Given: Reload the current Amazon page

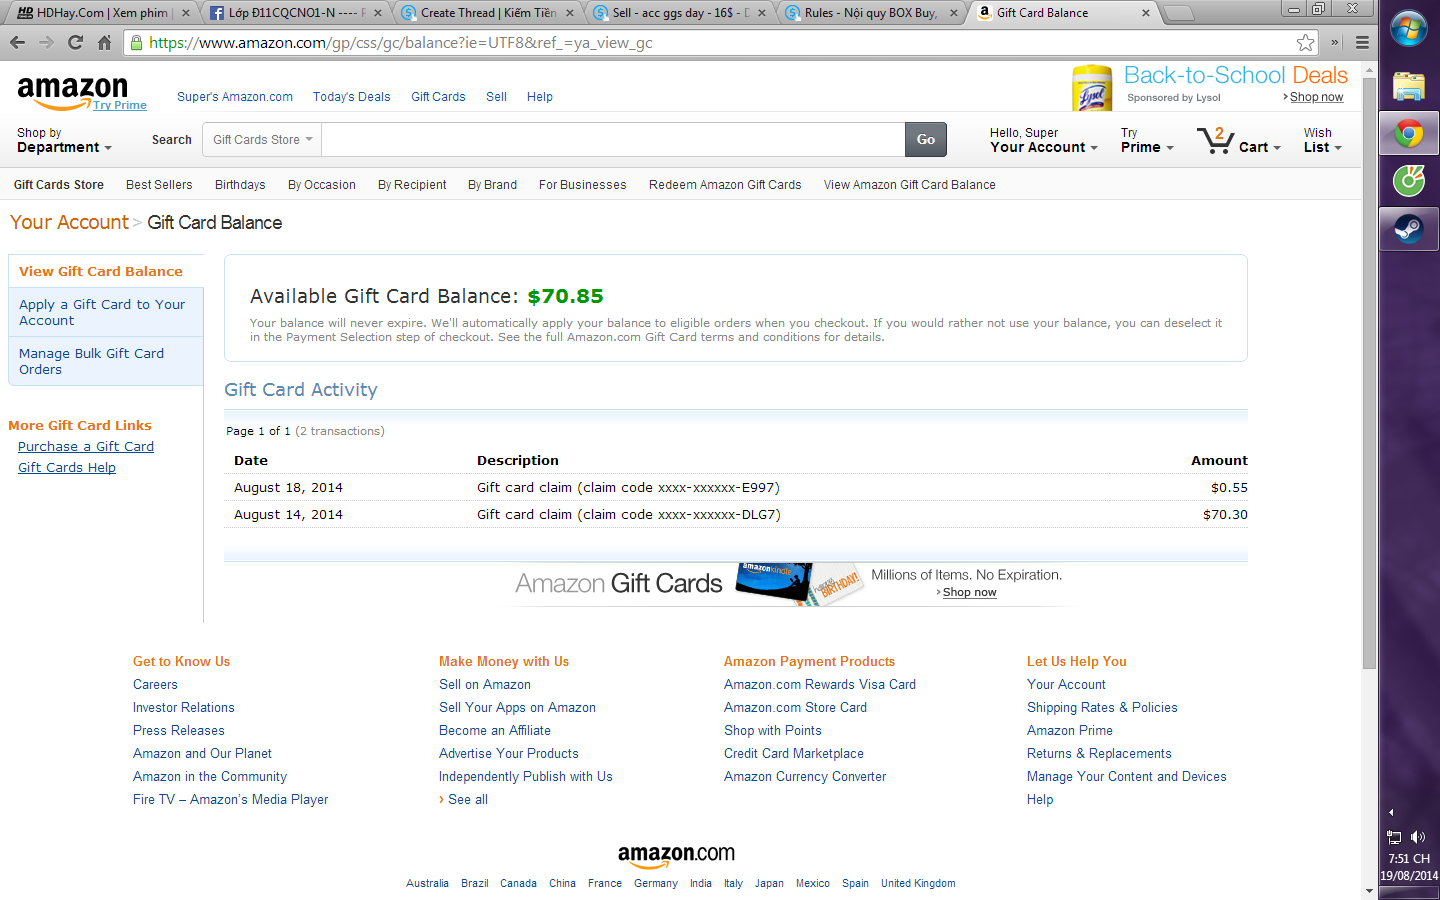Looking at the screenshot, I should [x=75, y=42].
